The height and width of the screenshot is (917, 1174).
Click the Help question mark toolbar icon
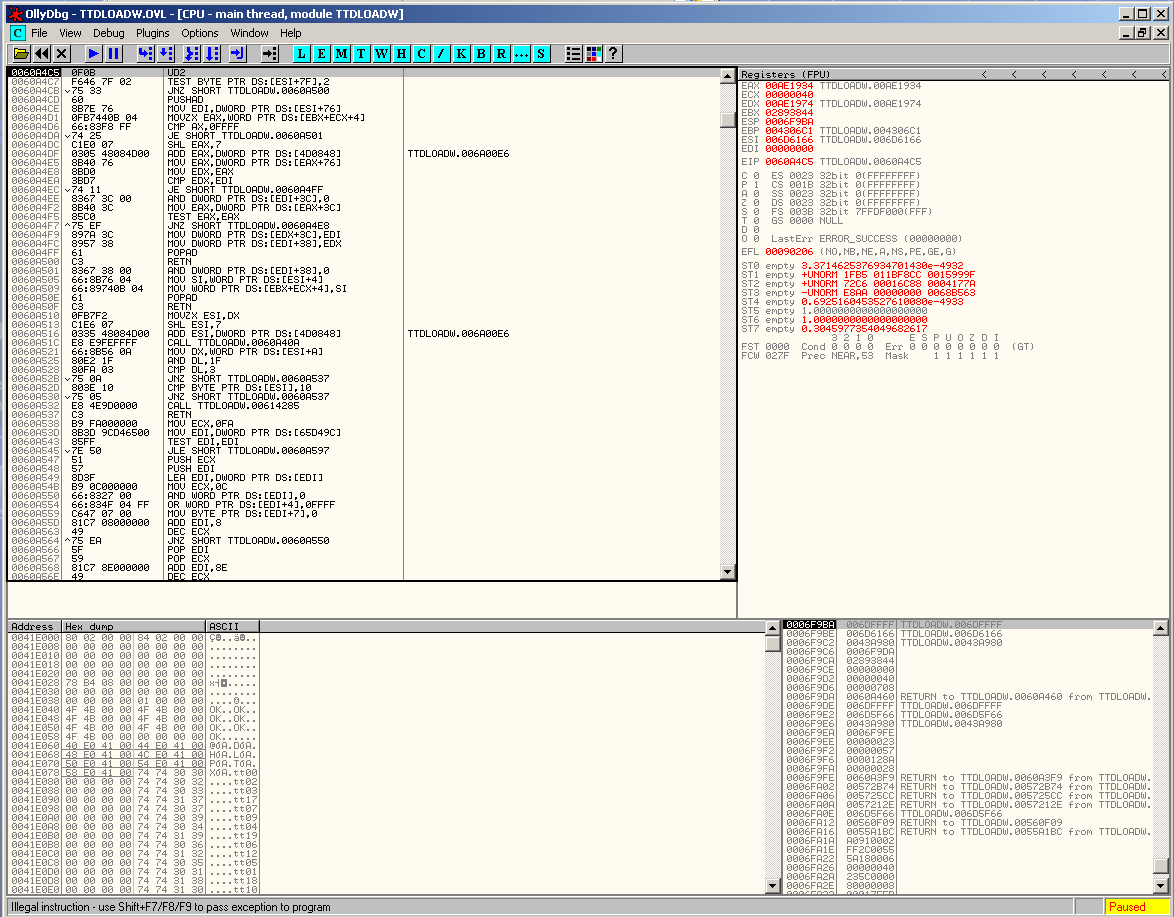[x=613, y=53]
